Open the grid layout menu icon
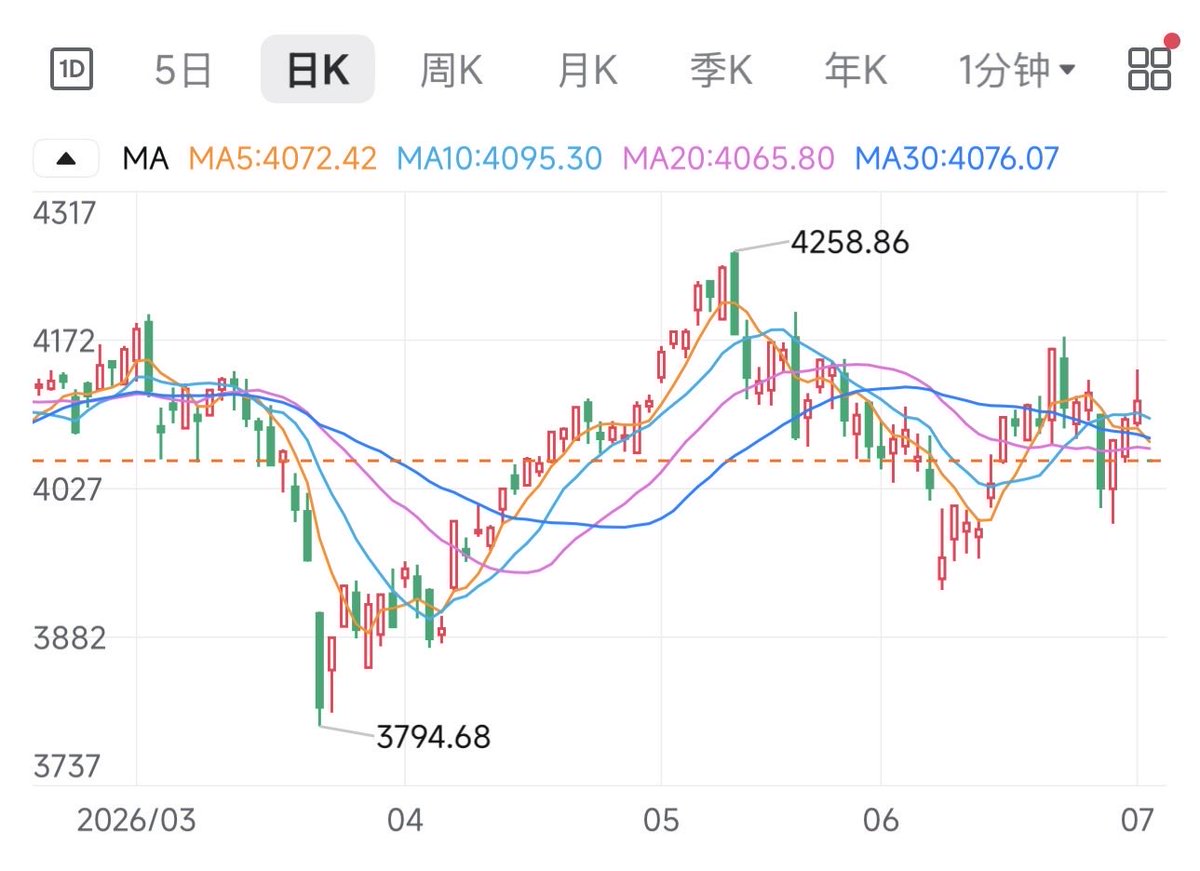The image size is (1200, 871). tap(1149, 67)
